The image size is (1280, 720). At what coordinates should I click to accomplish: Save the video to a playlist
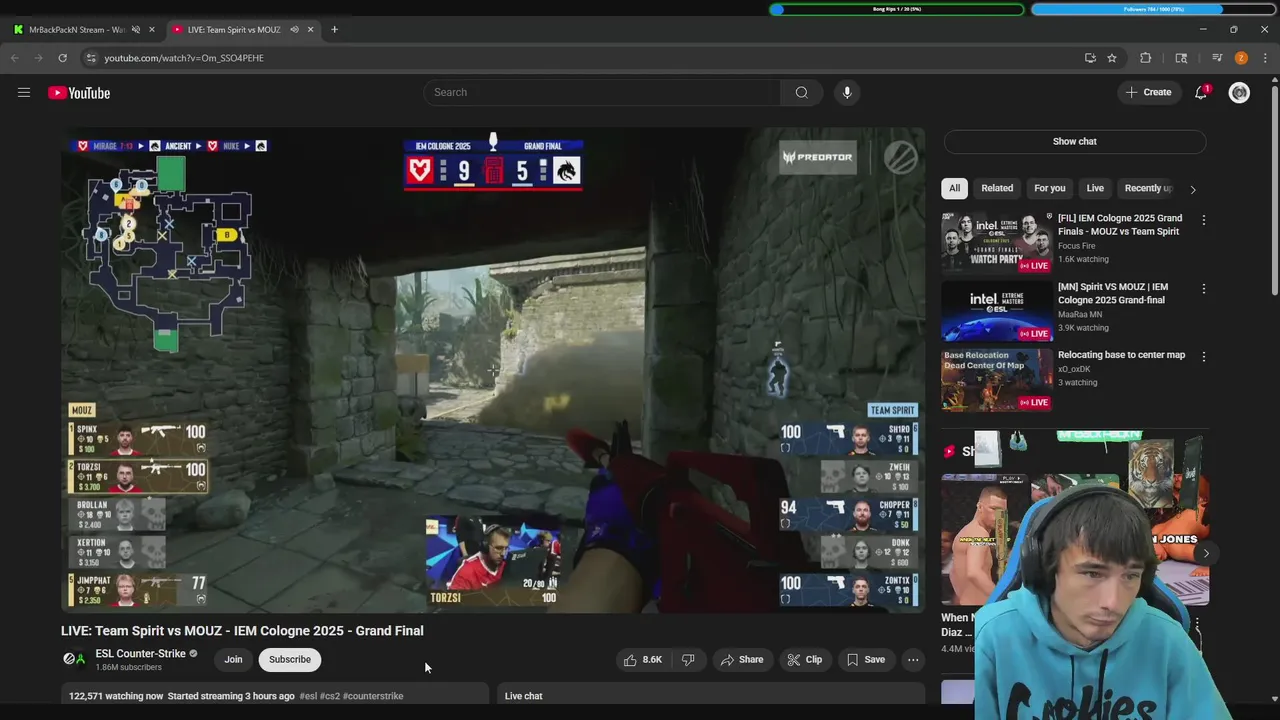coord(866,659)
